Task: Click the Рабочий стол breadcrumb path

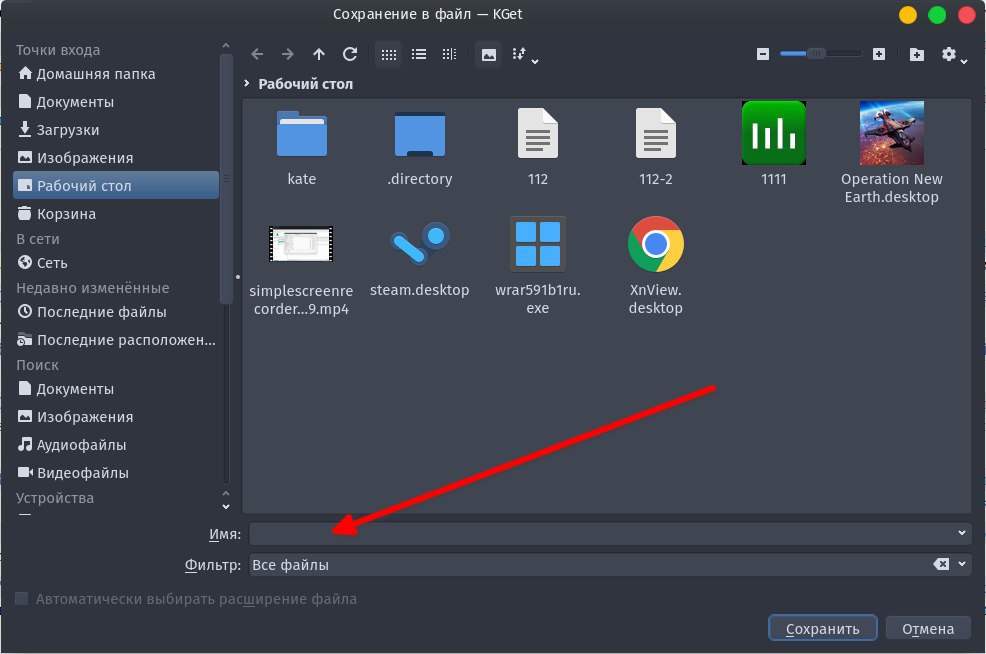Action: 306,84
